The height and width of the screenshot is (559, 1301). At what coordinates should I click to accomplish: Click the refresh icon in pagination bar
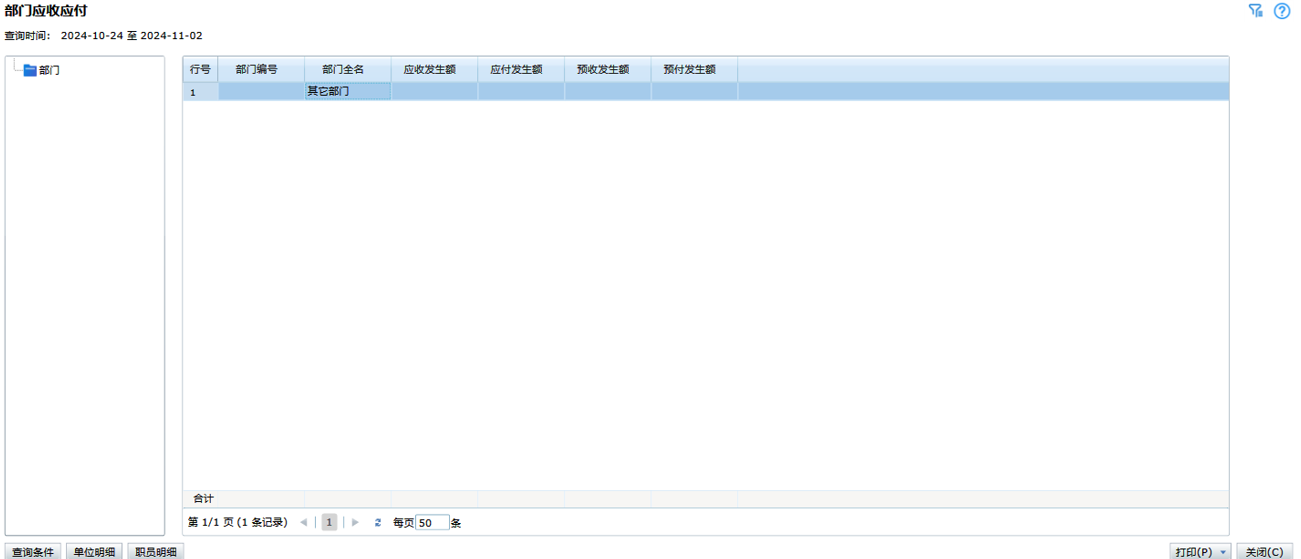point(378,522)
